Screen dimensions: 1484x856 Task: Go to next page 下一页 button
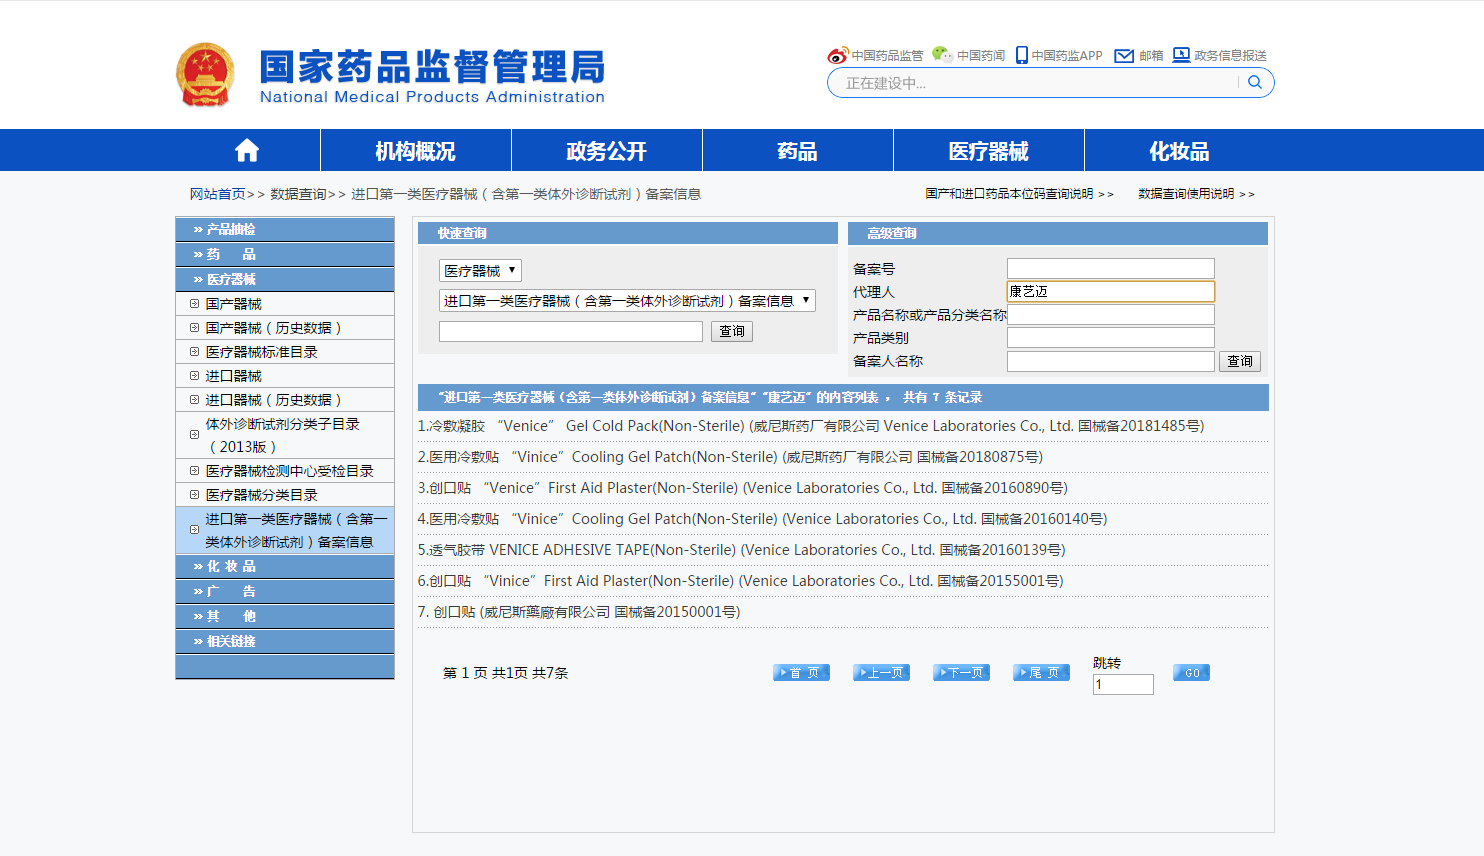961,673
